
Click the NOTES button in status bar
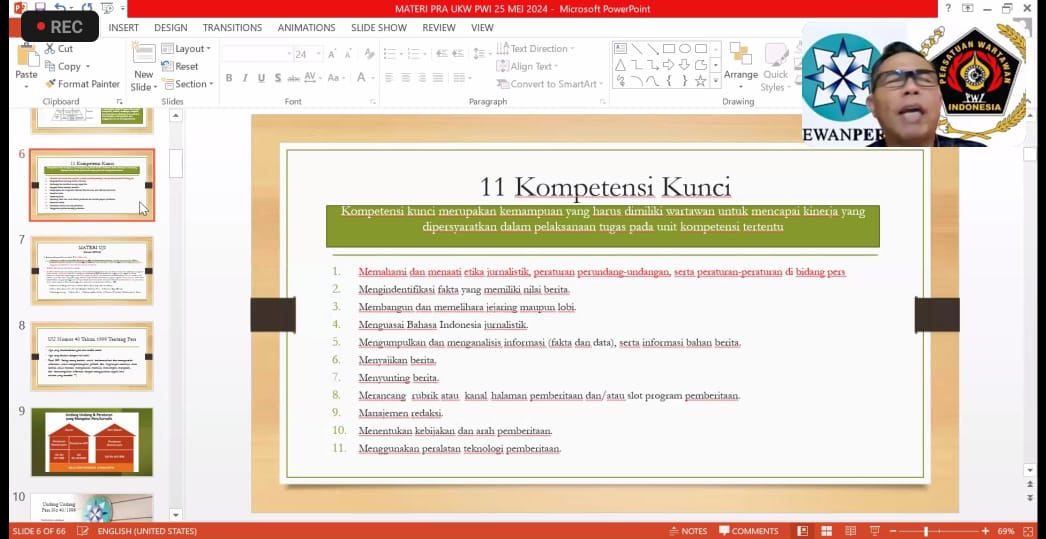click(688, 531)
